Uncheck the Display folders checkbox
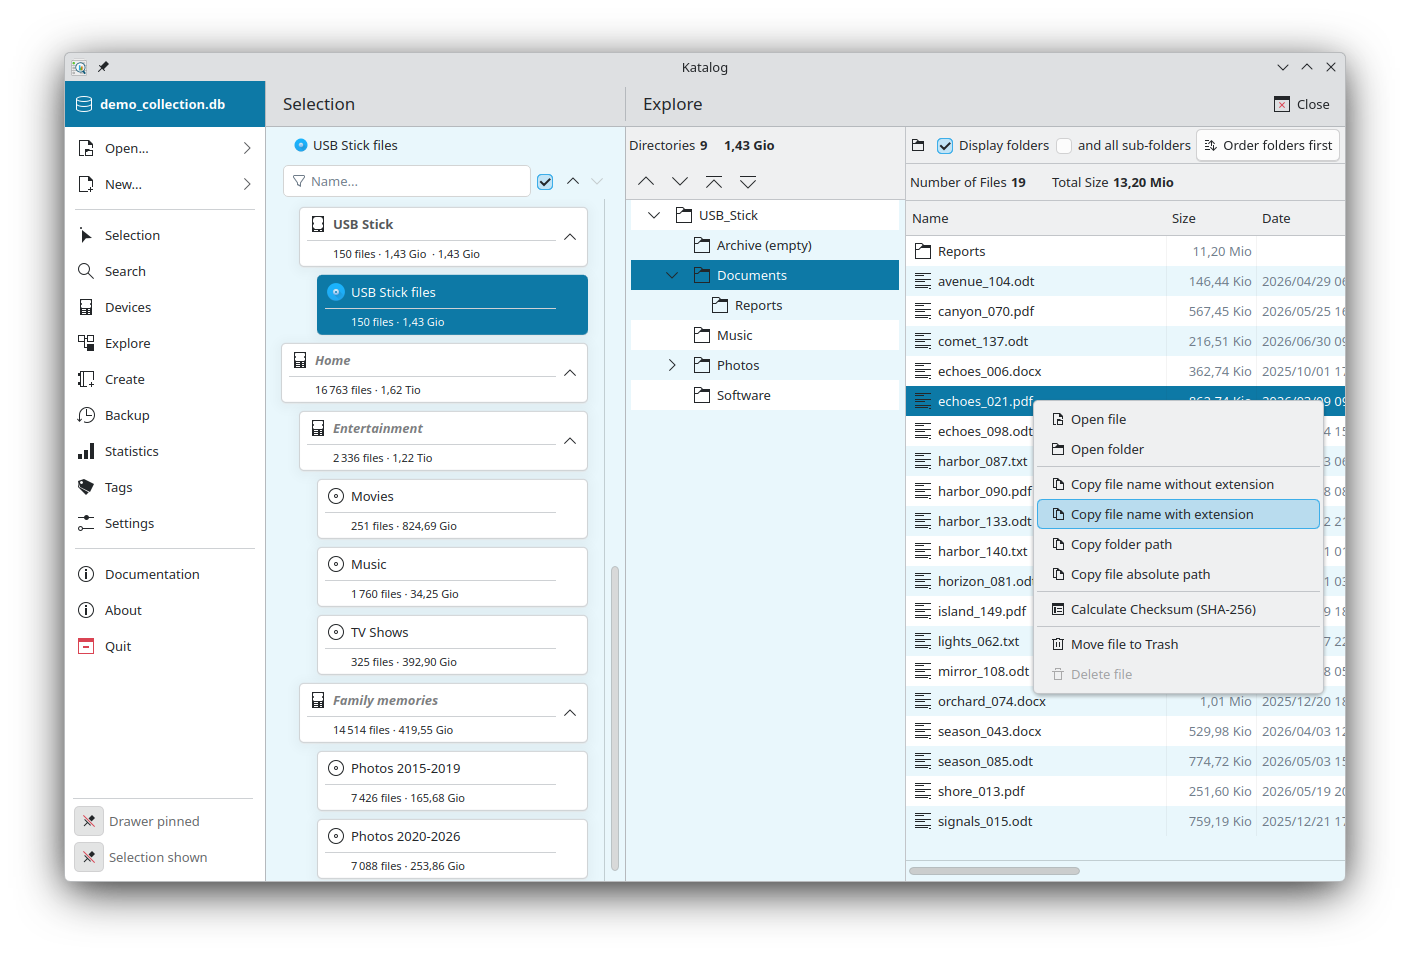1410x958 pixels. (945, 146)
